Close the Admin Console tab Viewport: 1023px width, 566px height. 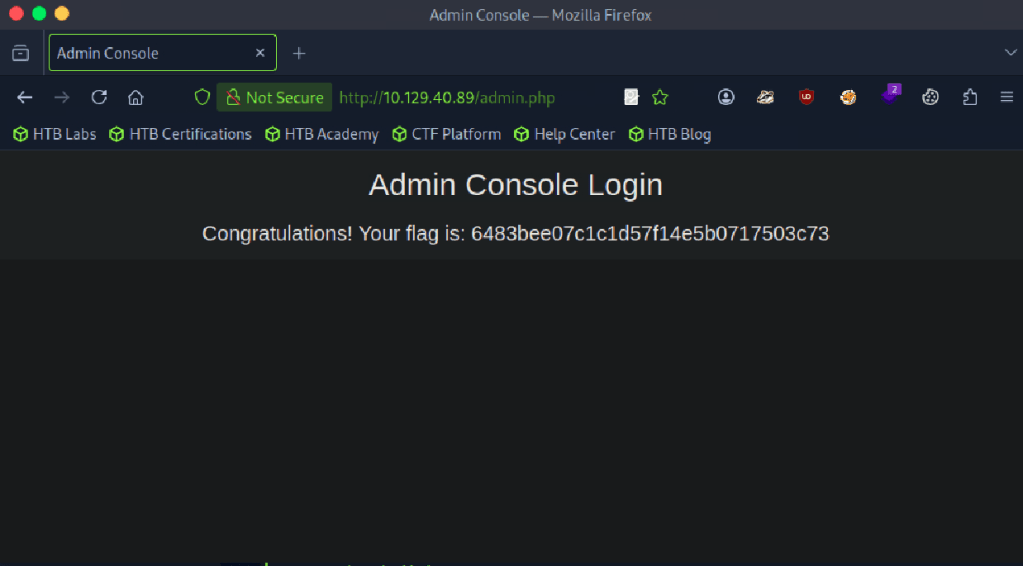click(260, 53)
